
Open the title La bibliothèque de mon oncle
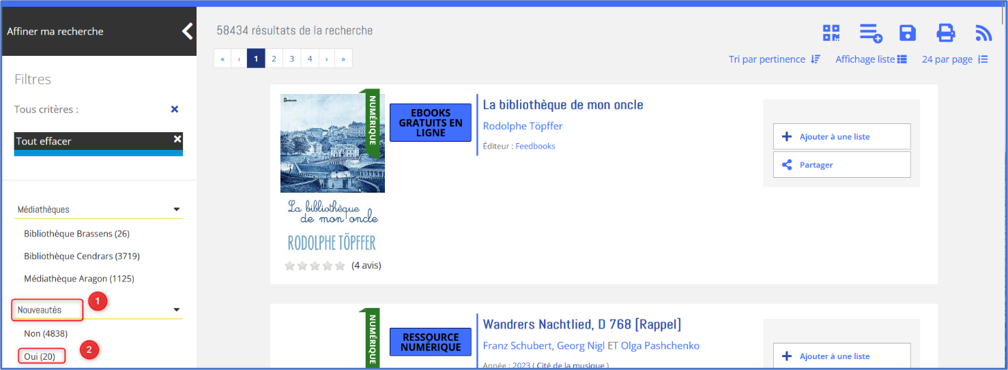point(563,105)
